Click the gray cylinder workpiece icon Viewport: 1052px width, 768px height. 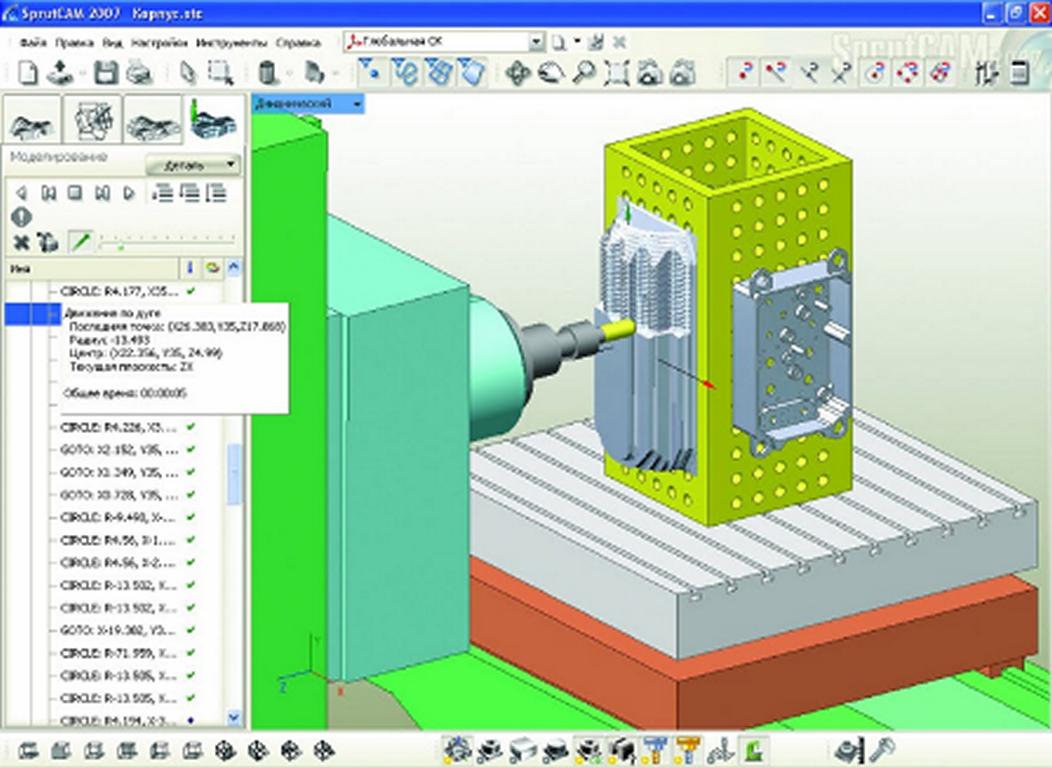[x=268, y=72]
